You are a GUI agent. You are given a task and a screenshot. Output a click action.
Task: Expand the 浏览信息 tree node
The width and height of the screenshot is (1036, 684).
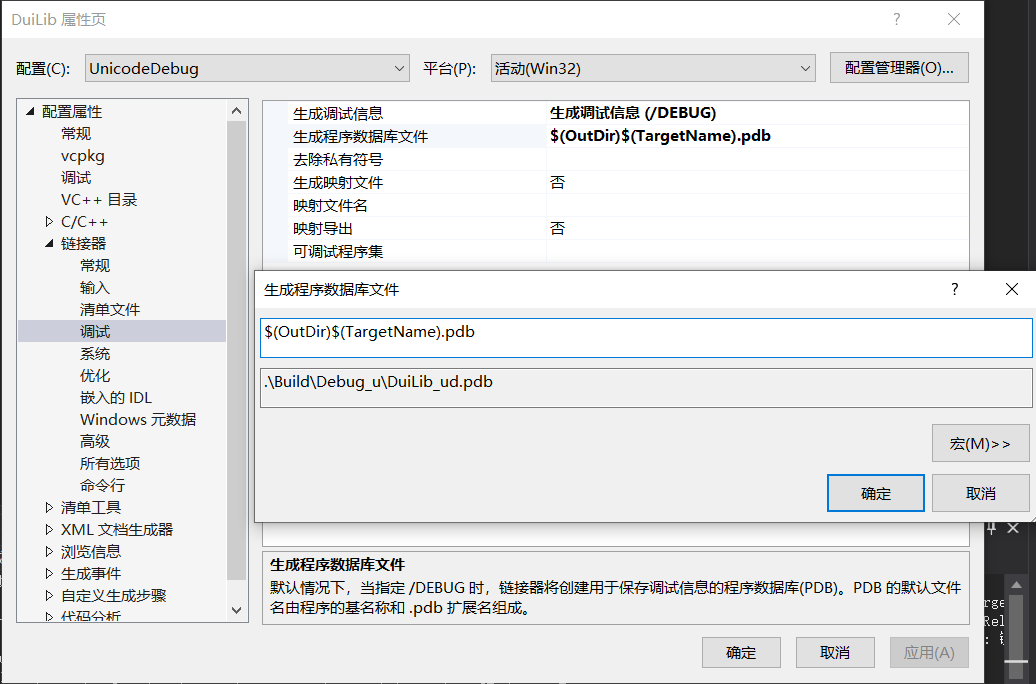pos(49,551)
